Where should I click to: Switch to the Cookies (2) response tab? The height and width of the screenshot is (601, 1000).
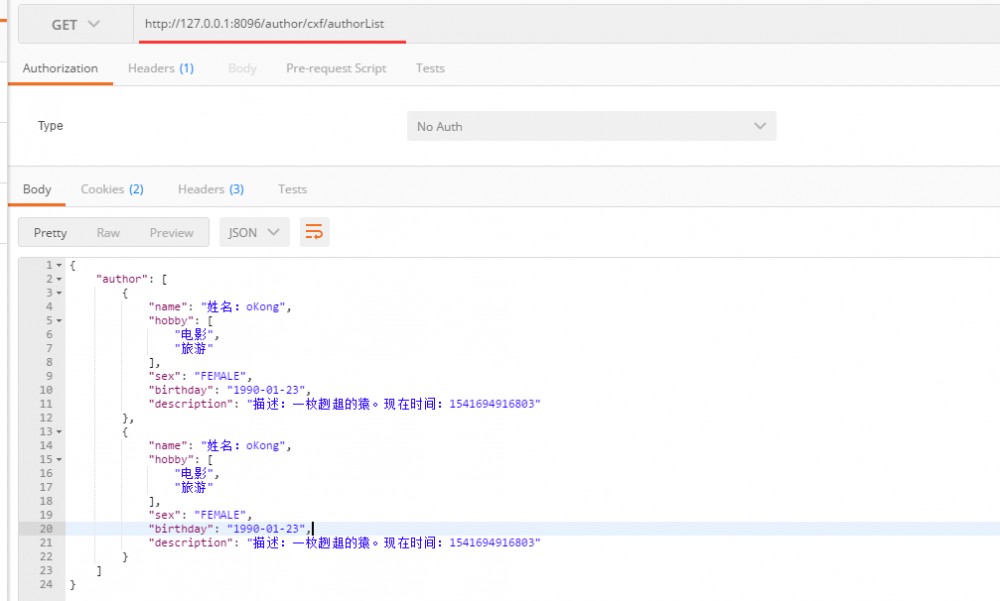tap(112, 189)
